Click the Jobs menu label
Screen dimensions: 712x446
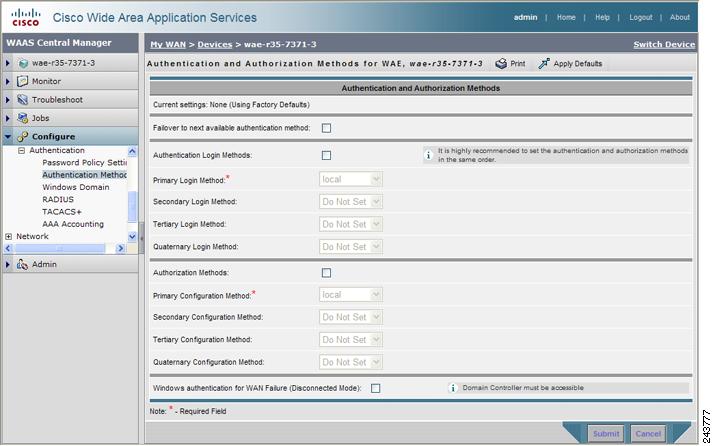pos(40,118)
